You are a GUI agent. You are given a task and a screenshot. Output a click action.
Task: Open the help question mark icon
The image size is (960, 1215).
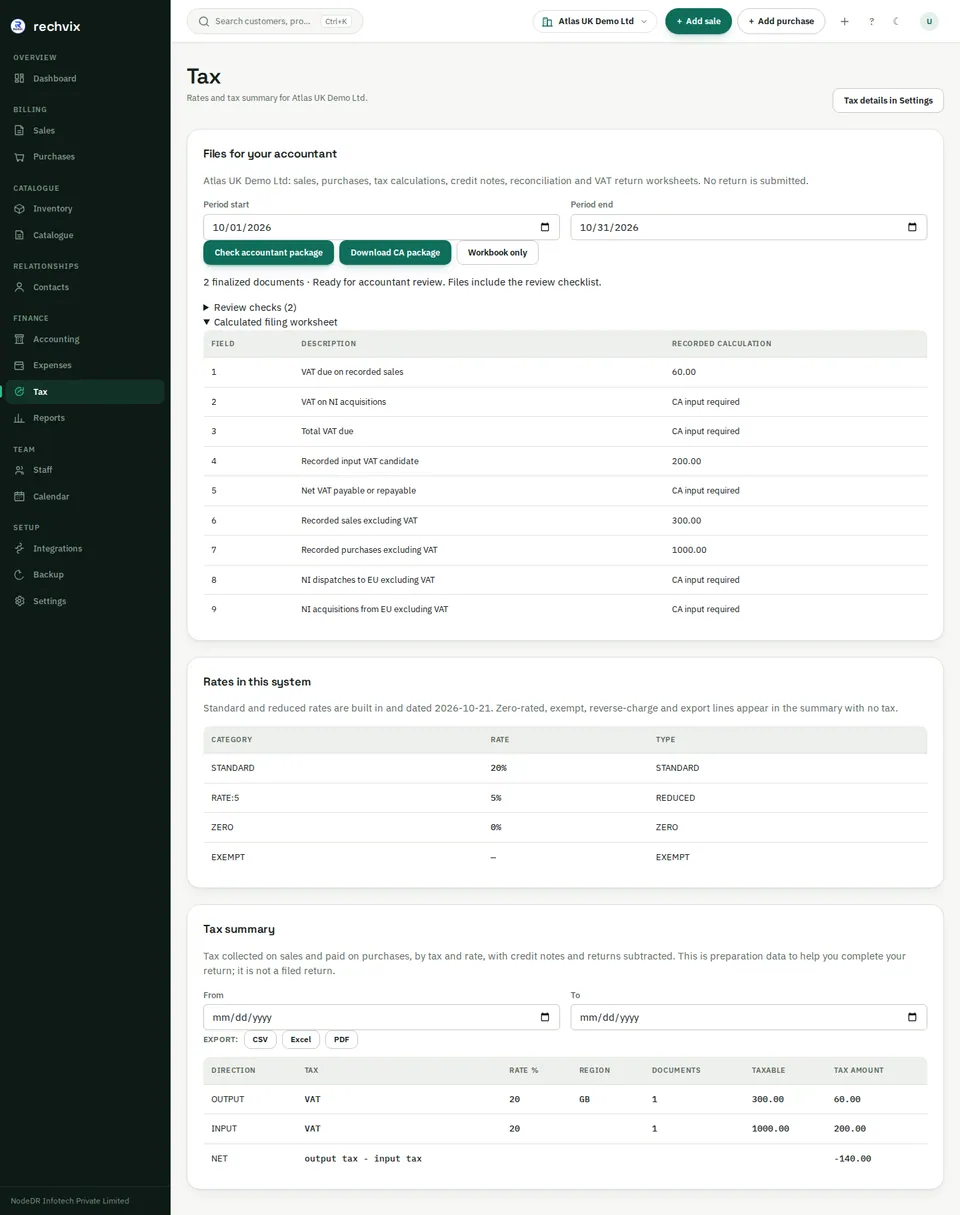pyautogui.click(x=871, y=21)
